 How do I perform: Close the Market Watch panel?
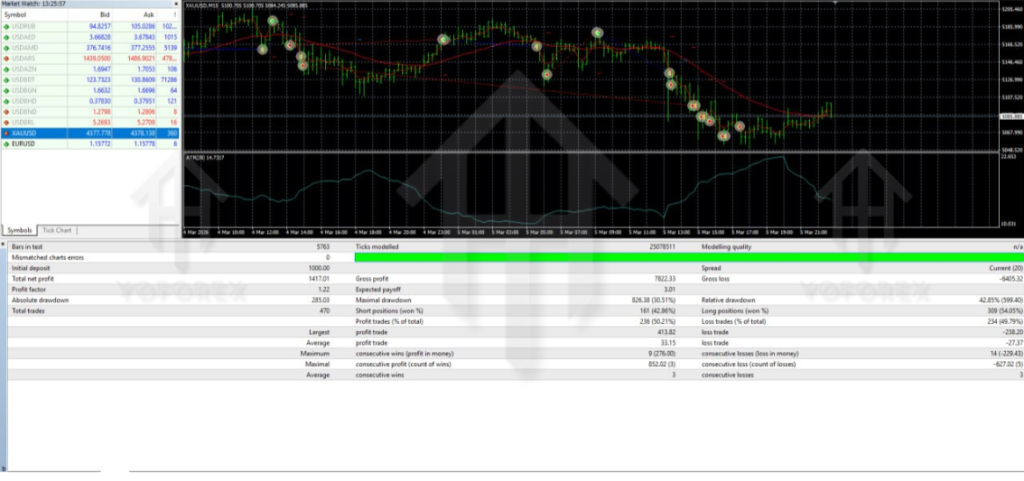175,4
